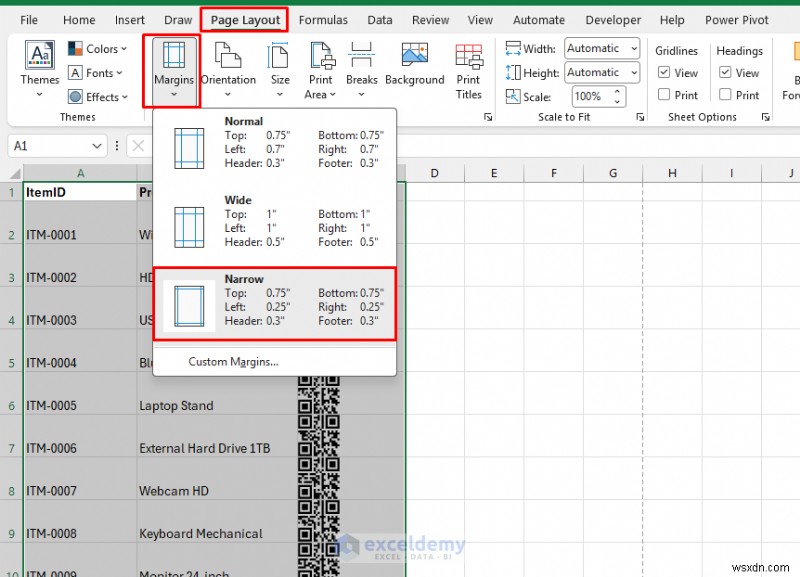Click the Width scale icon
800x577 pixels.
pos(513,48)
